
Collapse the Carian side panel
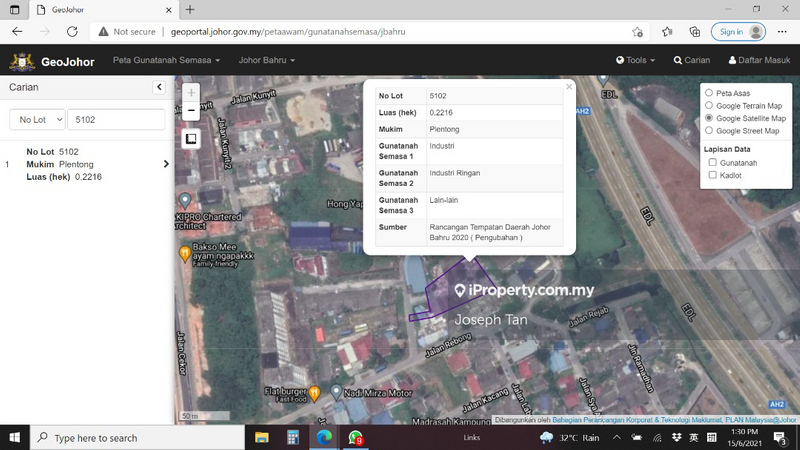tap(159, 88)
